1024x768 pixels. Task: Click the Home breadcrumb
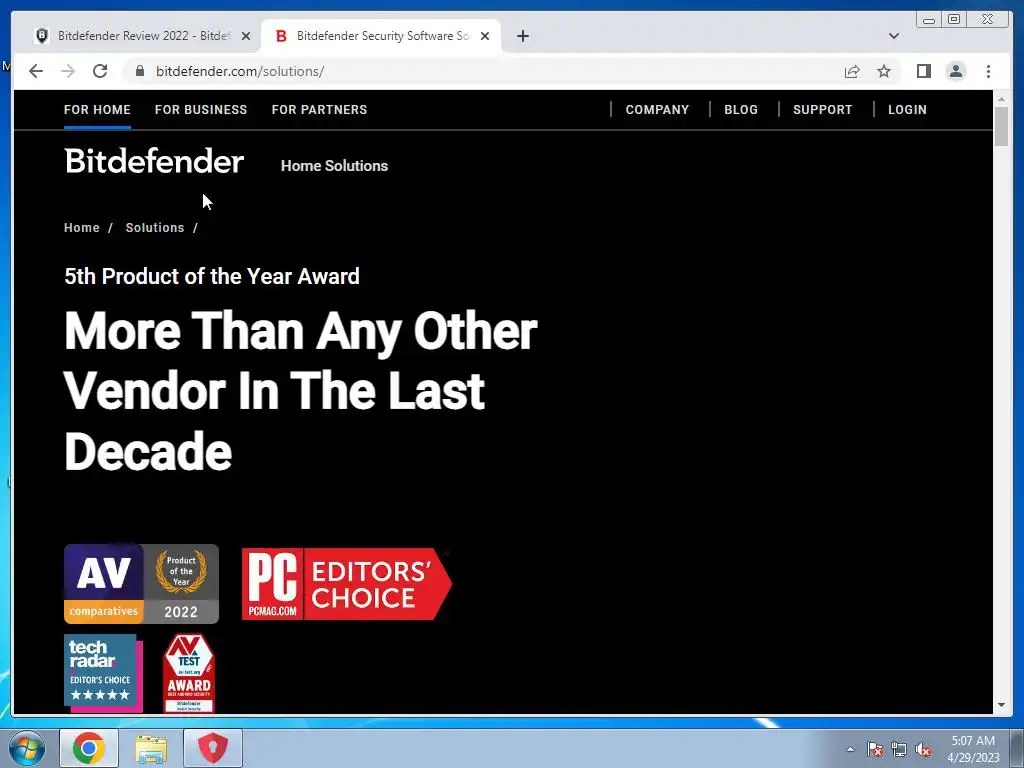(82, 228)
